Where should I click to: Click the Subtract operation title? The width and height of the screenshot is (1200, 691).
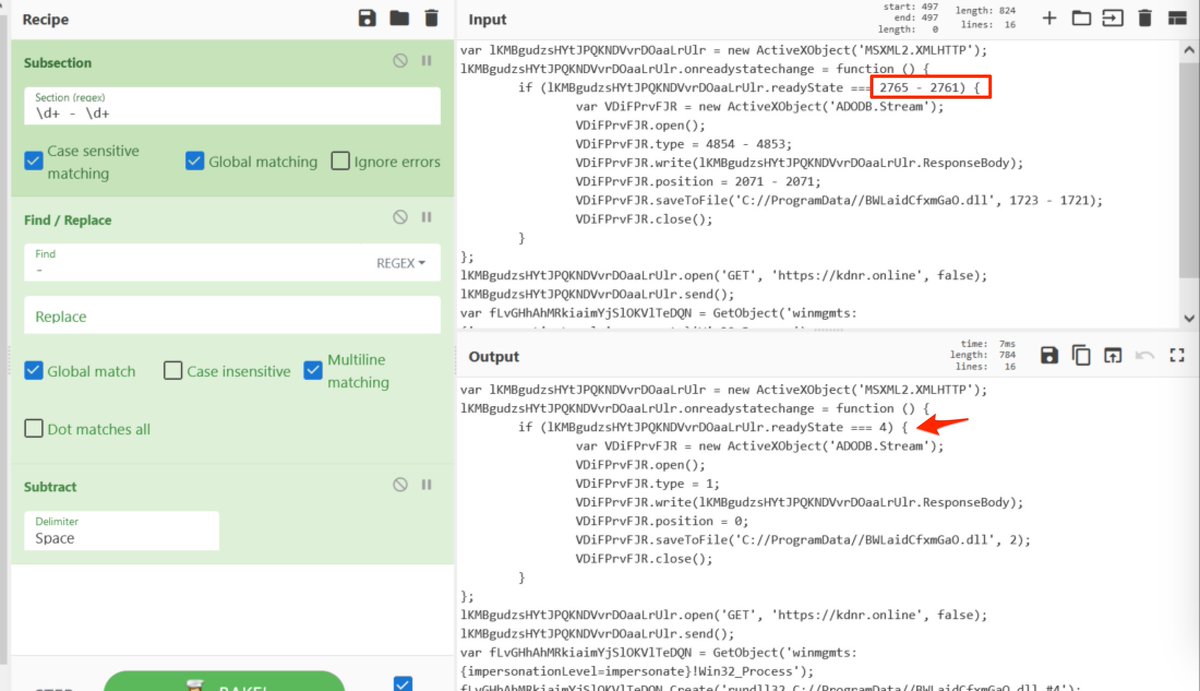50,486
